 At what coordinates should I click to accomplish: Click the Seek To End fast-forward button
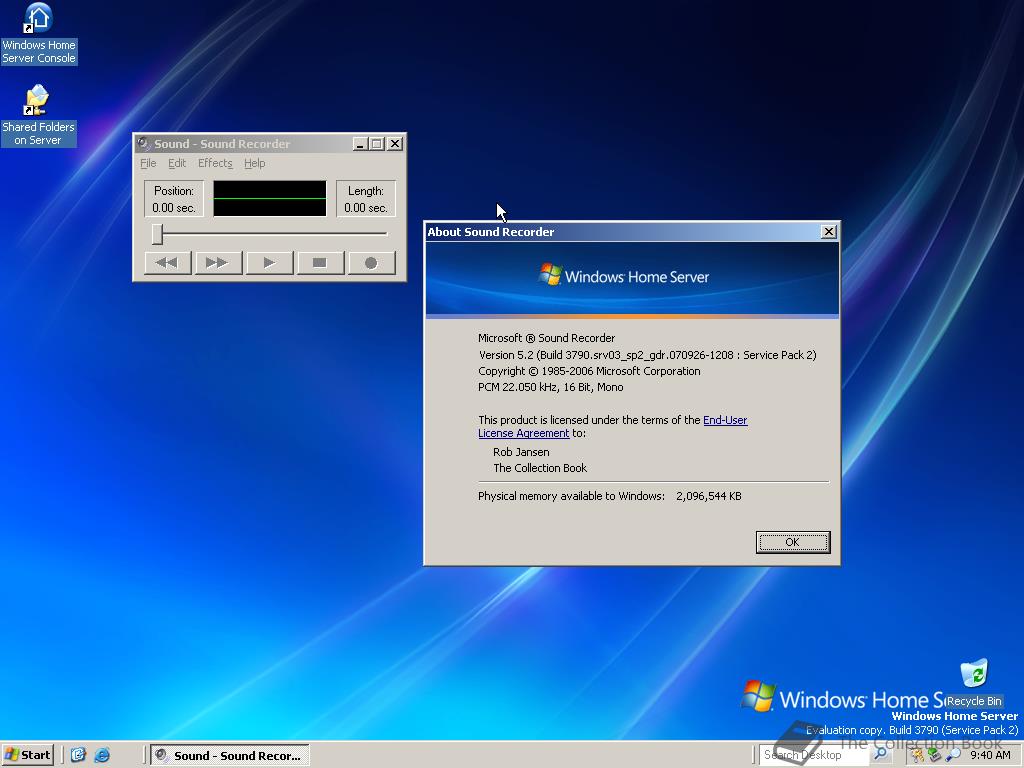pos(218,263)
